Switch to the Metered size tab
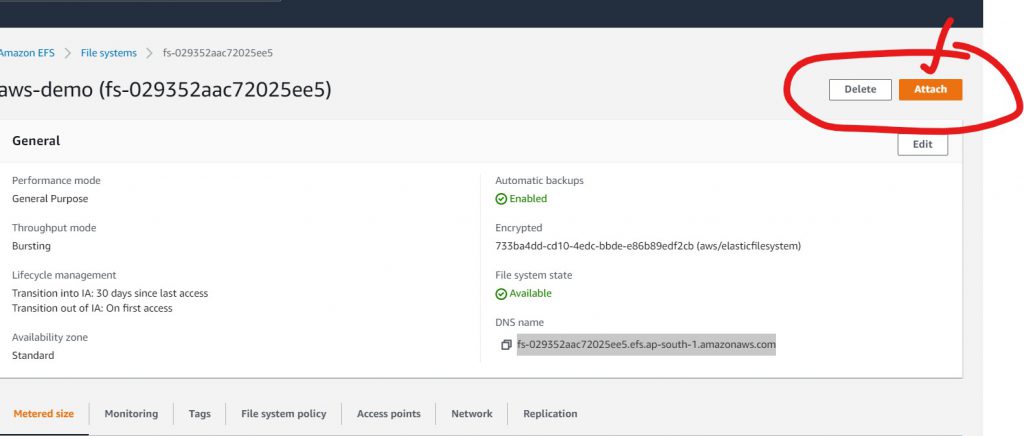 coord(43,414)
